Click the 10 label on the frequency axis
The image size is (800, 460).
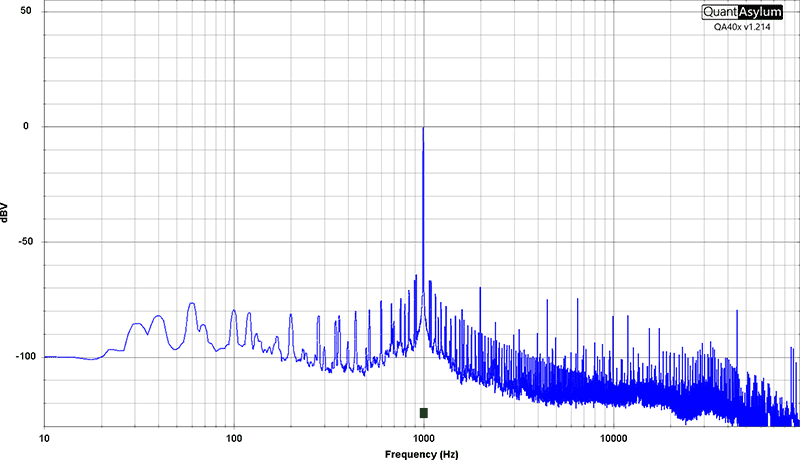(x=44, y=439)
